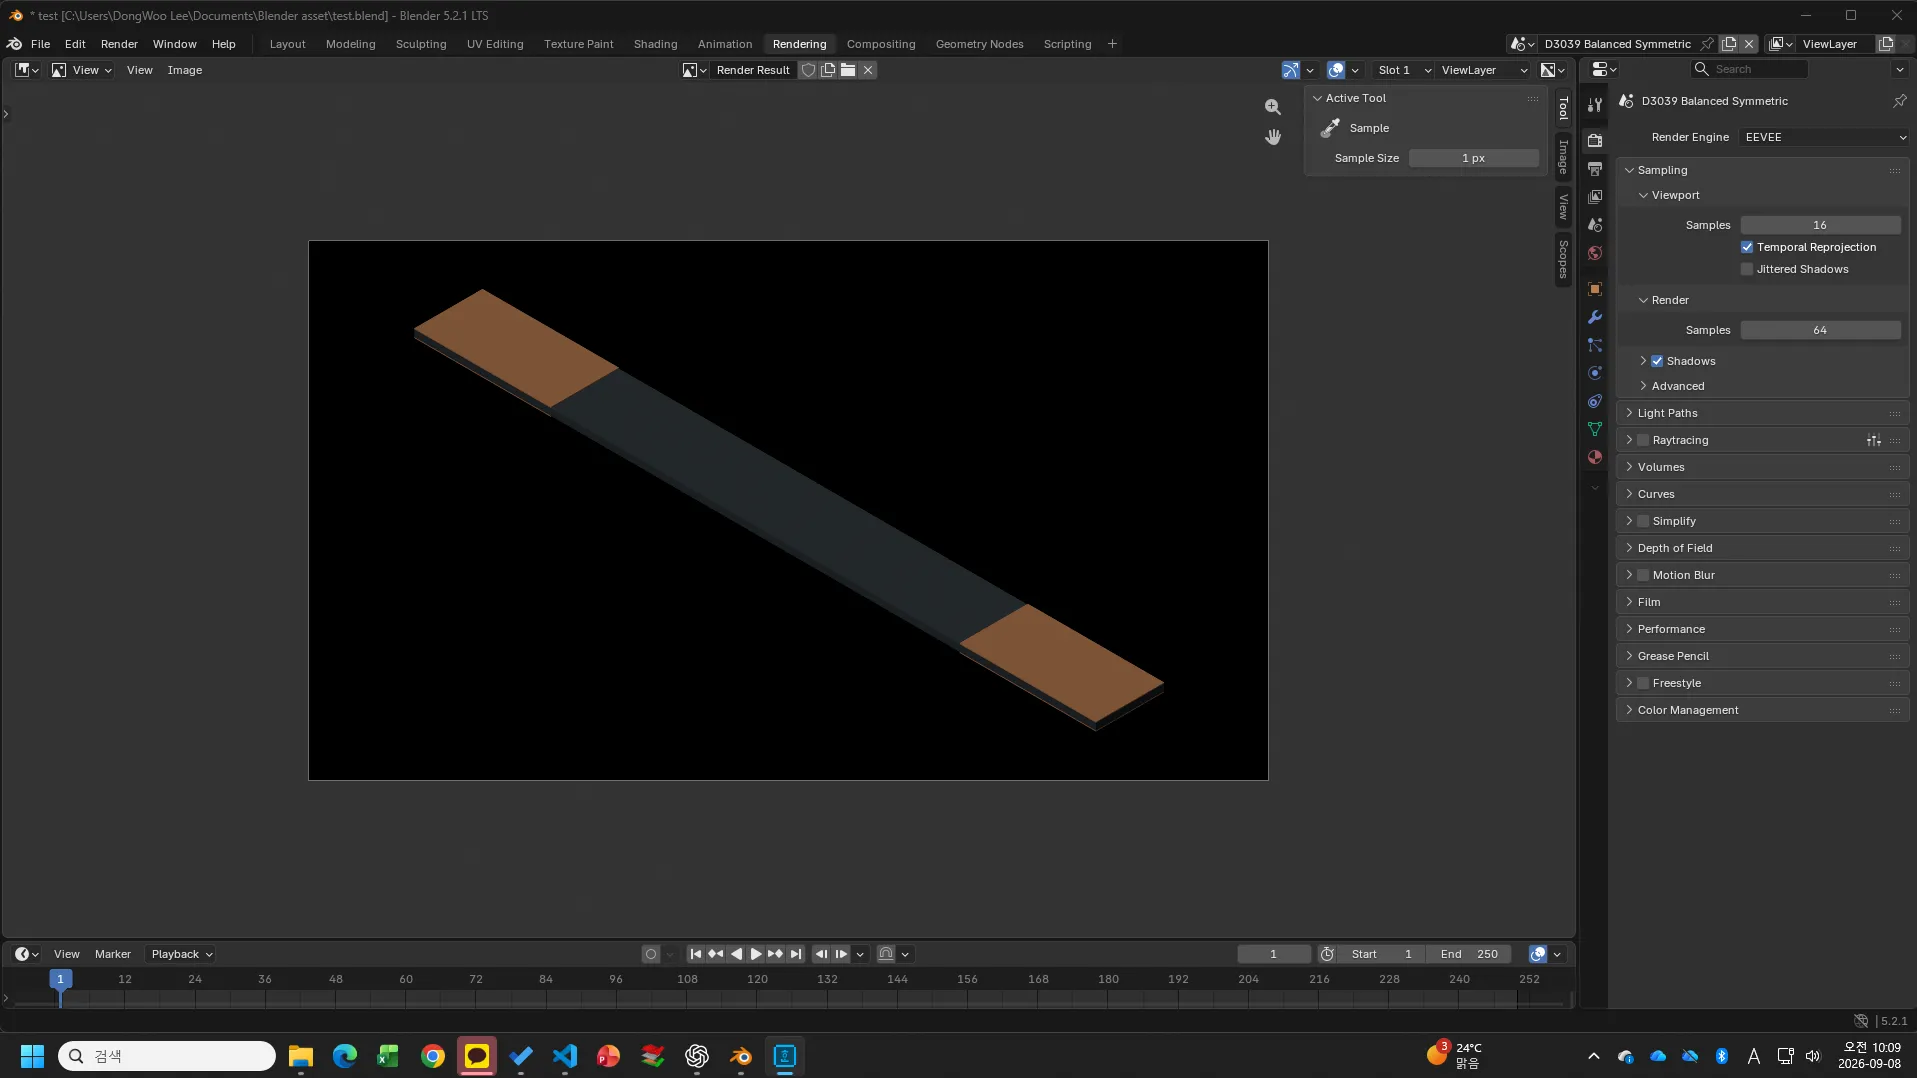Open the Render menu
This screenshot has width=1917, height=1078.
point(119,44)
